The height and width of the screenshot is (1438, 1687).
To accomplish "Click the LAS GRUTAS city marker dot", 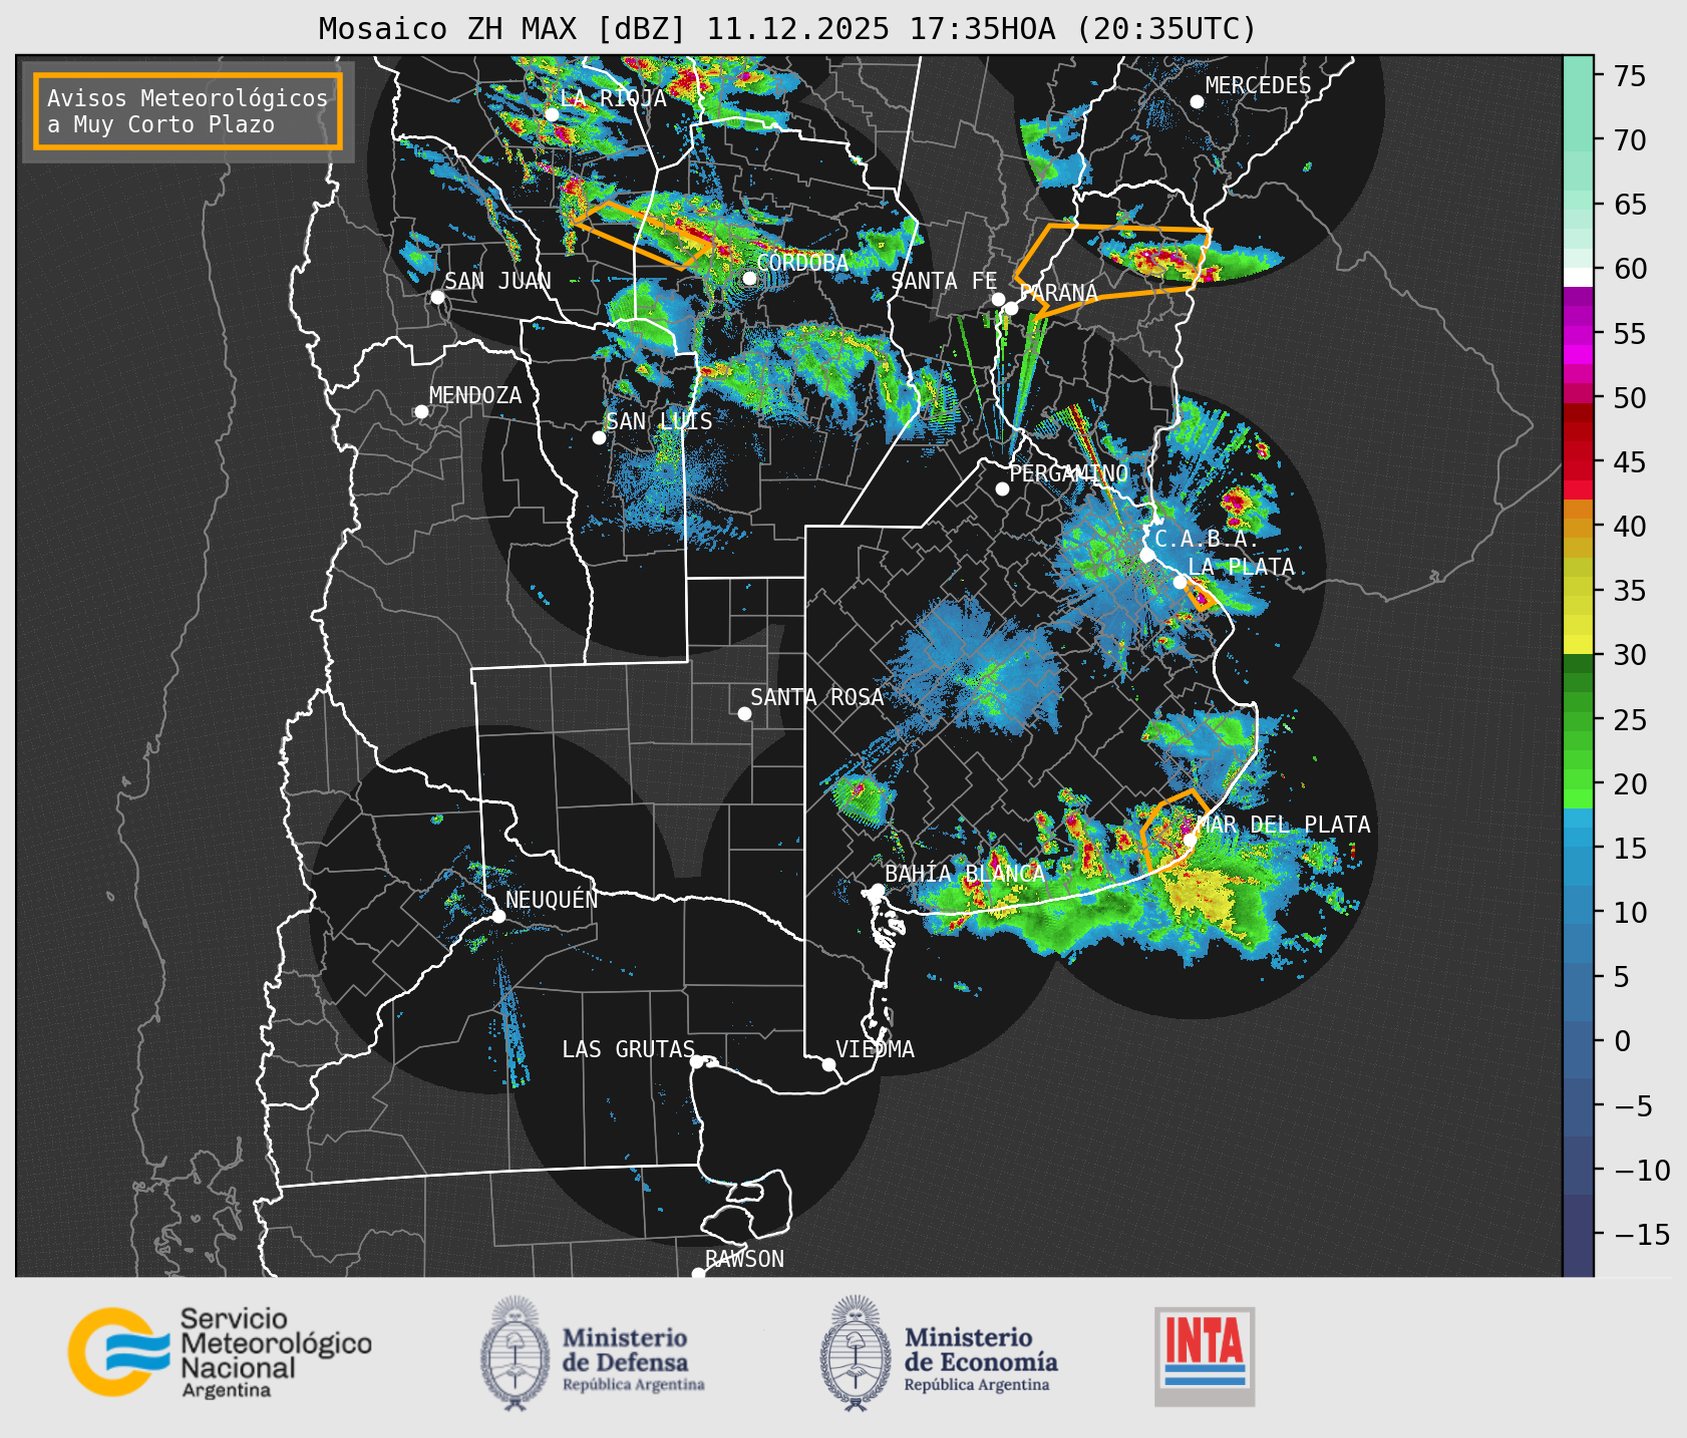I will [x=697, y=1061].
